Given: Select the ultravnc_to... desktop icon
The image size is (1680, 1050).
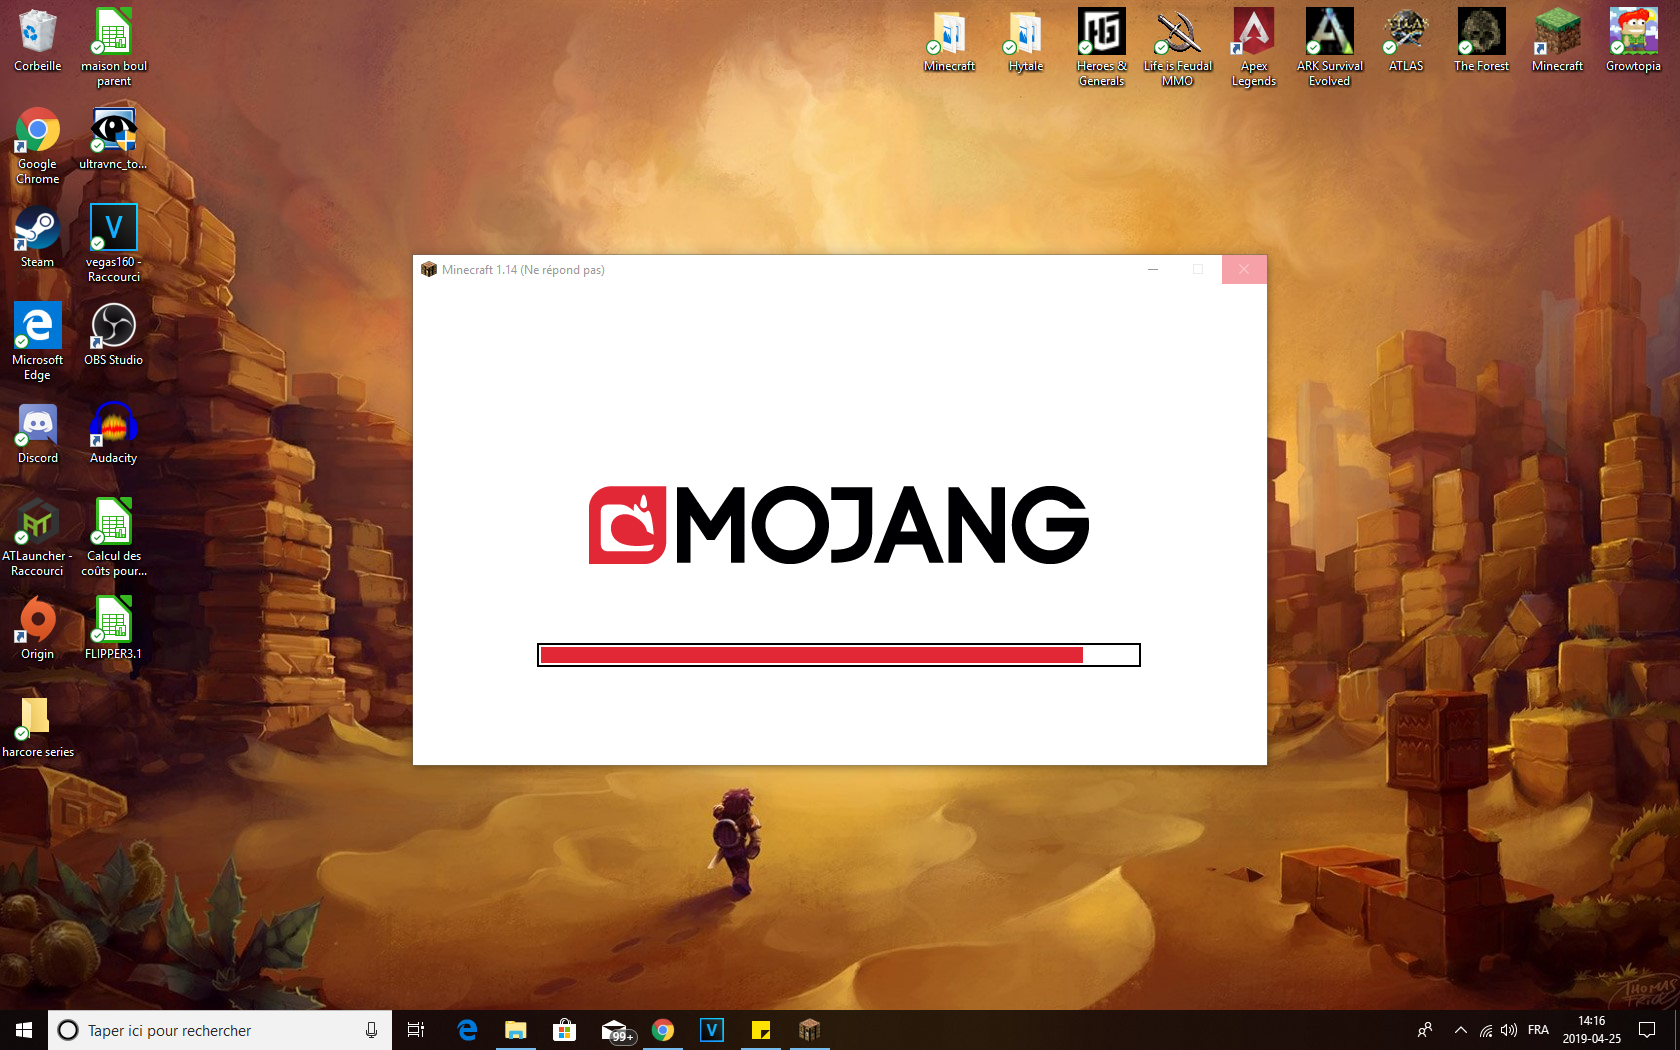Looking at the screenshot, I should [x=113, y=139].
